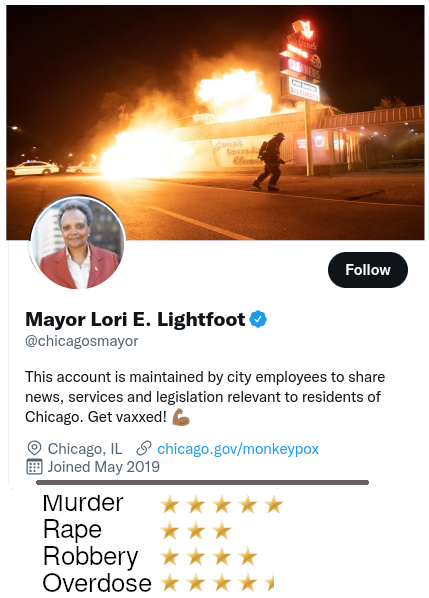Click the location pin icon
The width and height of the screenshot is (429, 598).
coord(34,448)
